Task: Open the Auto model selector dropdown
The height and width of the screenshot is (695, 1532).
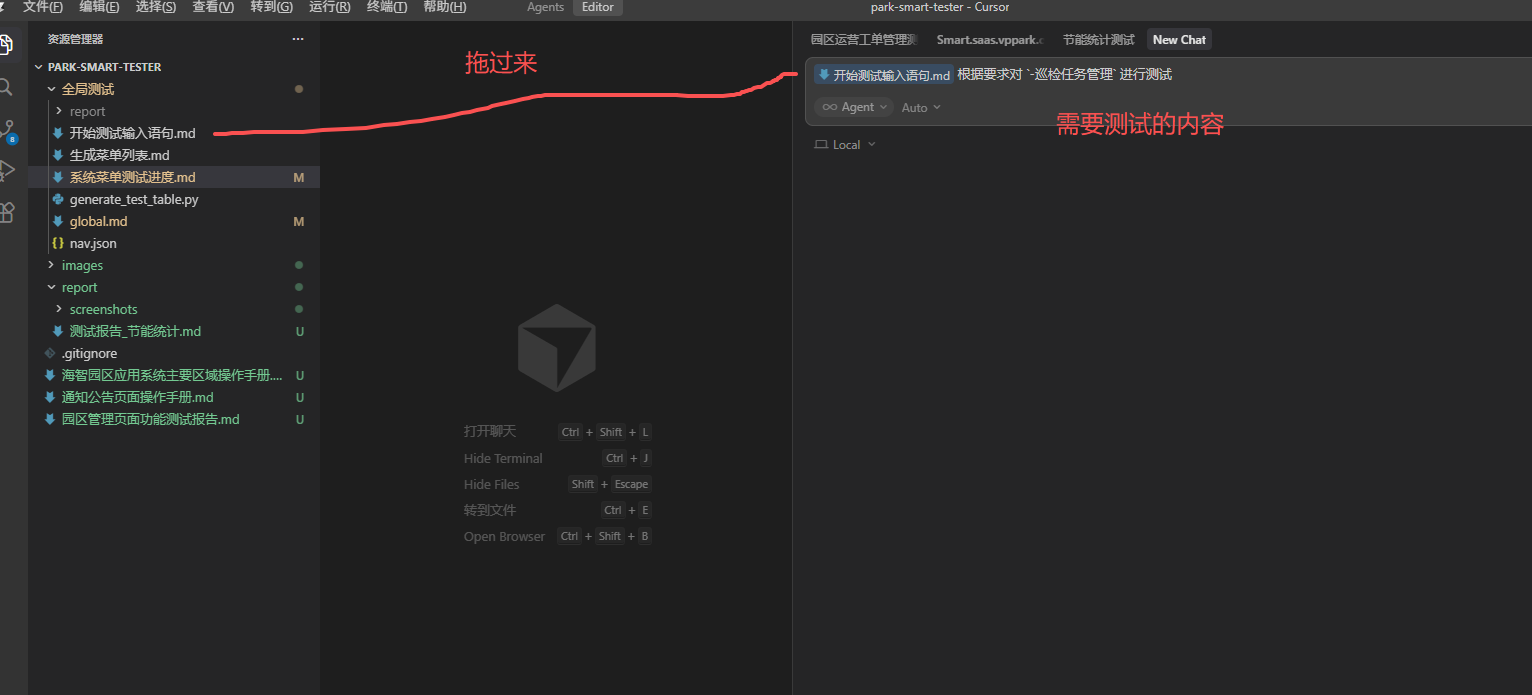Action: click(x=921, y=107)
